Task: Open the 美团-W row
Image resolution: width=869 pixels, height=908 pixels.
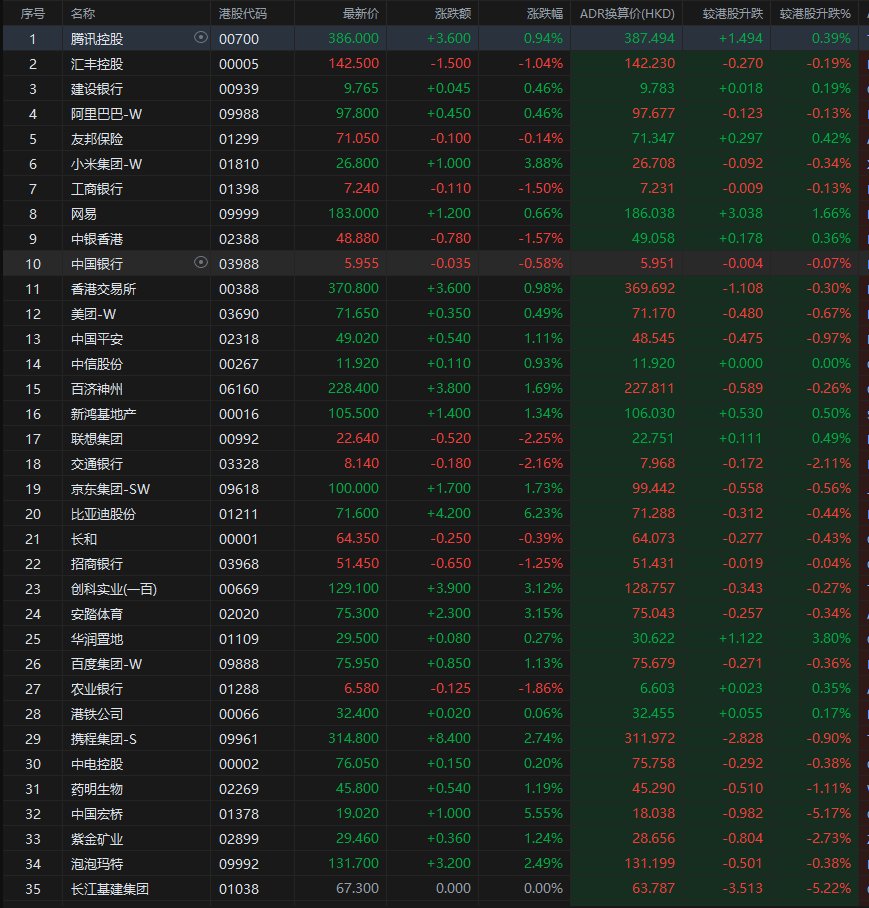Action: click(434, 313)
